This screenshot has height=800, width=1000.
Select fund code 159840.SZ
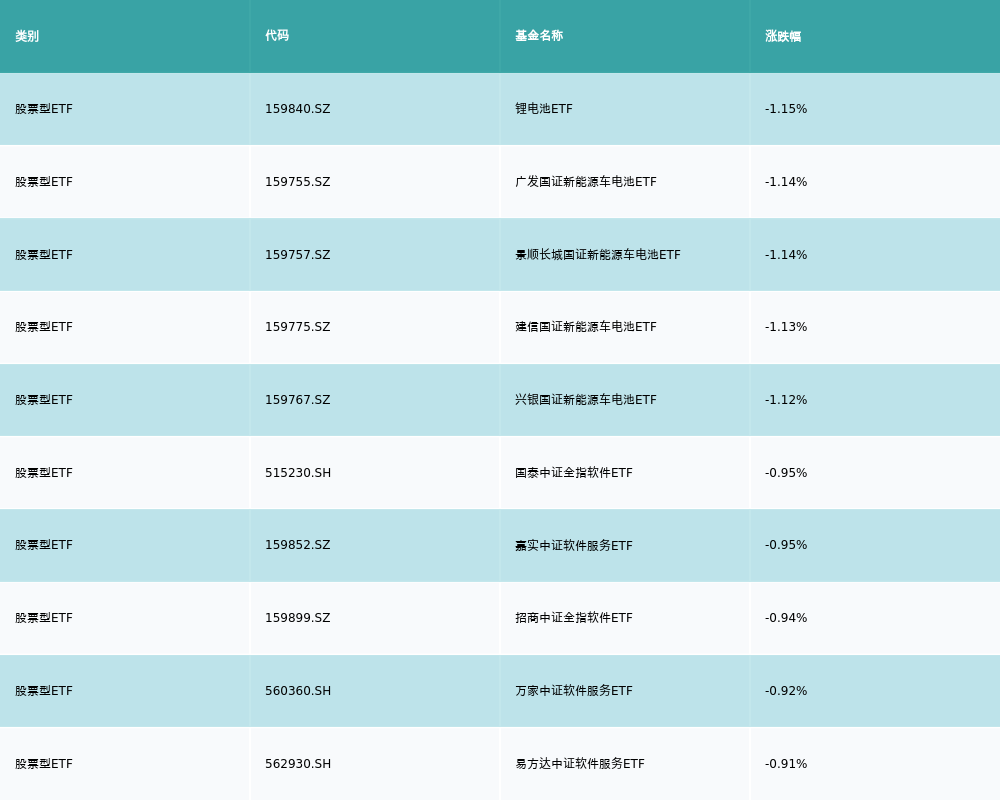tap(297, 109)
